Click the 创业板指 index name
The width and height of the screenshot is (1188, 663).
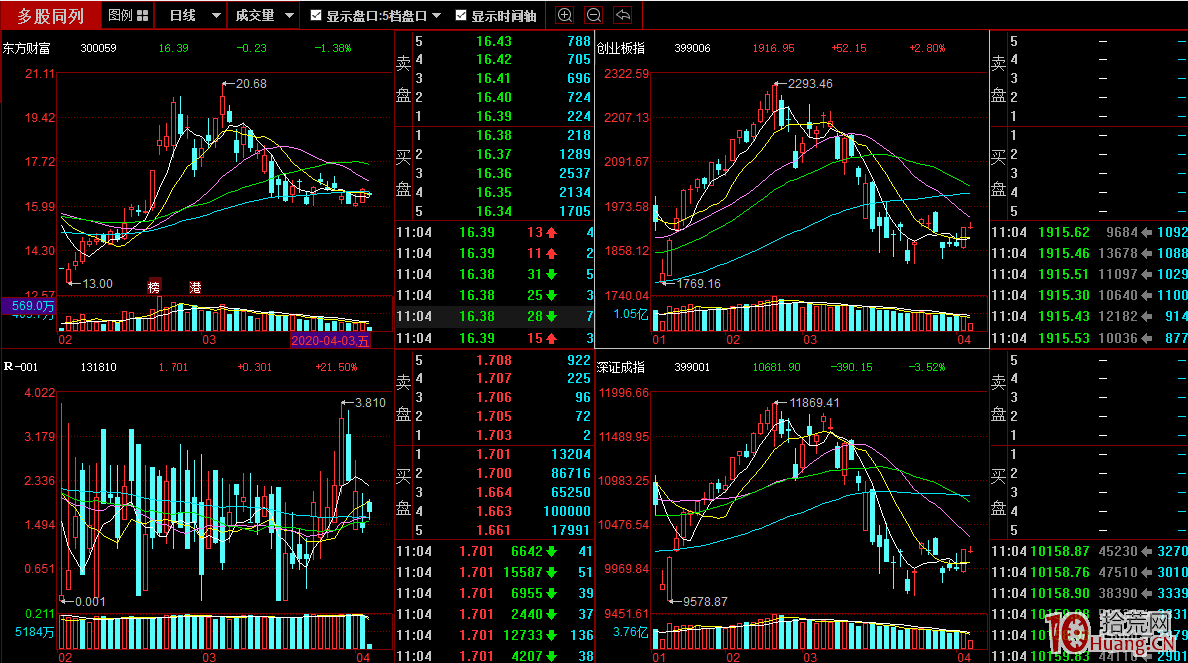621,48
